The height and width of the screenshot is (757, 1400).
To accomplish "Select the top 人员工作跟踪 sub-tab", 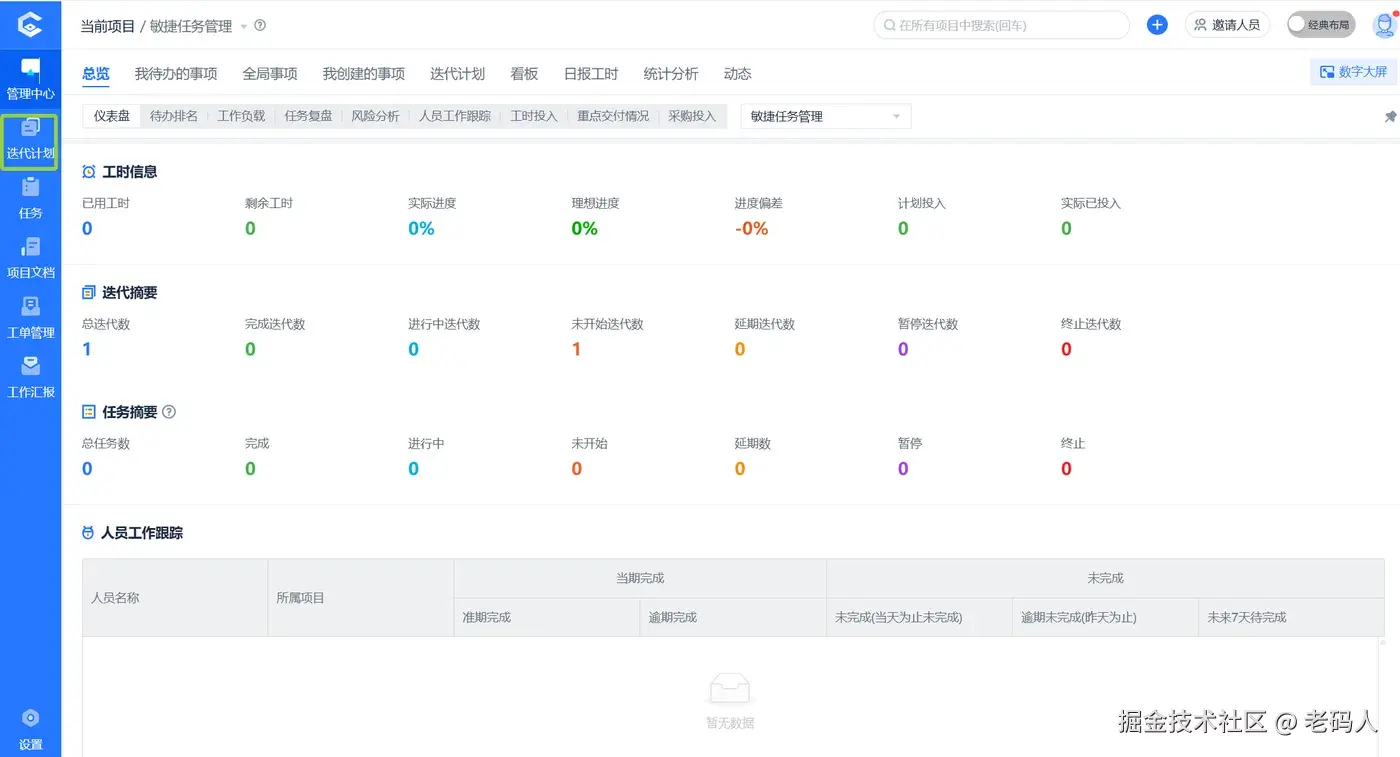I will tap(455, 116).
